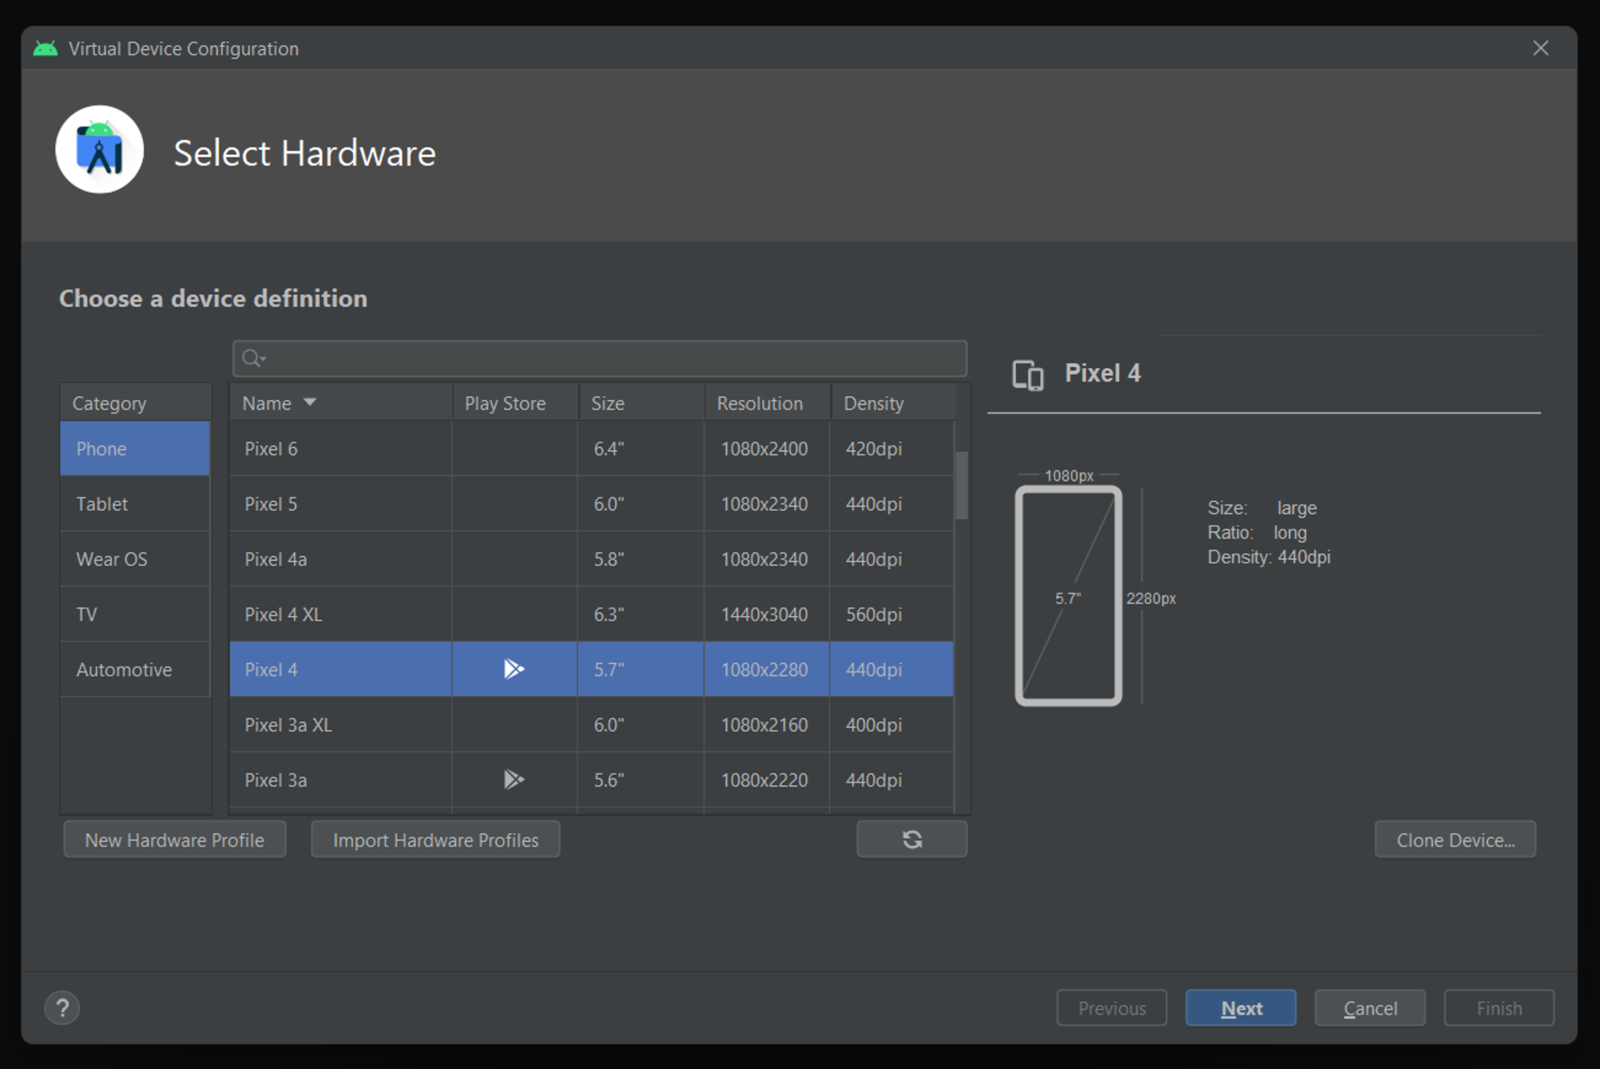Click the Next button
This screenshot has width=1600, height=1069.
(1241, 1008)
